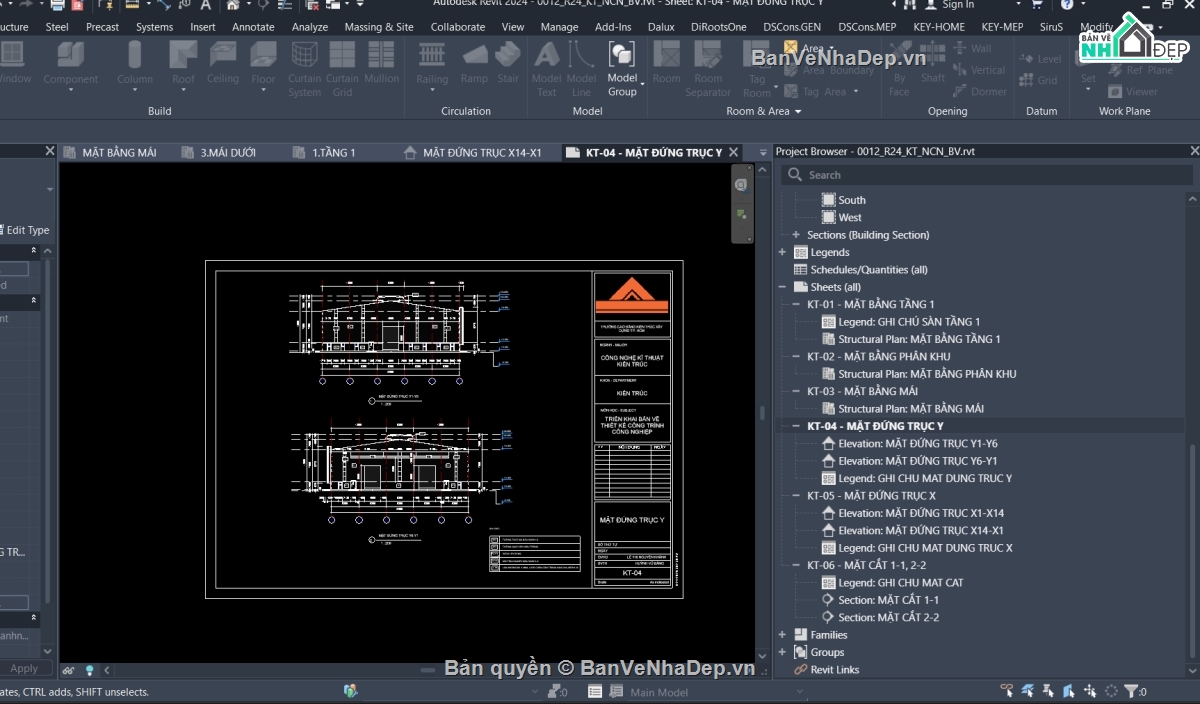Open the Massing & Site ribbon tab
The height and width of the screenshot is (704, 1200).
tap(379, 27)
